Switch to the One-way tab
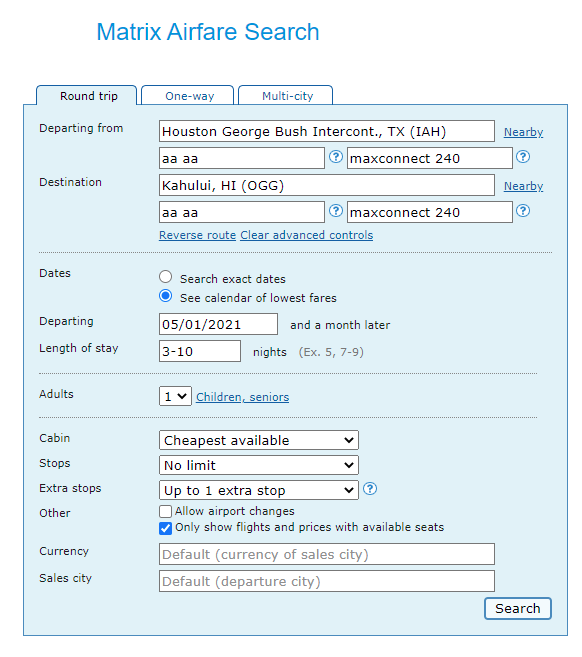The height and width of the screenshot is (657, 582). (x=188, y=96)
